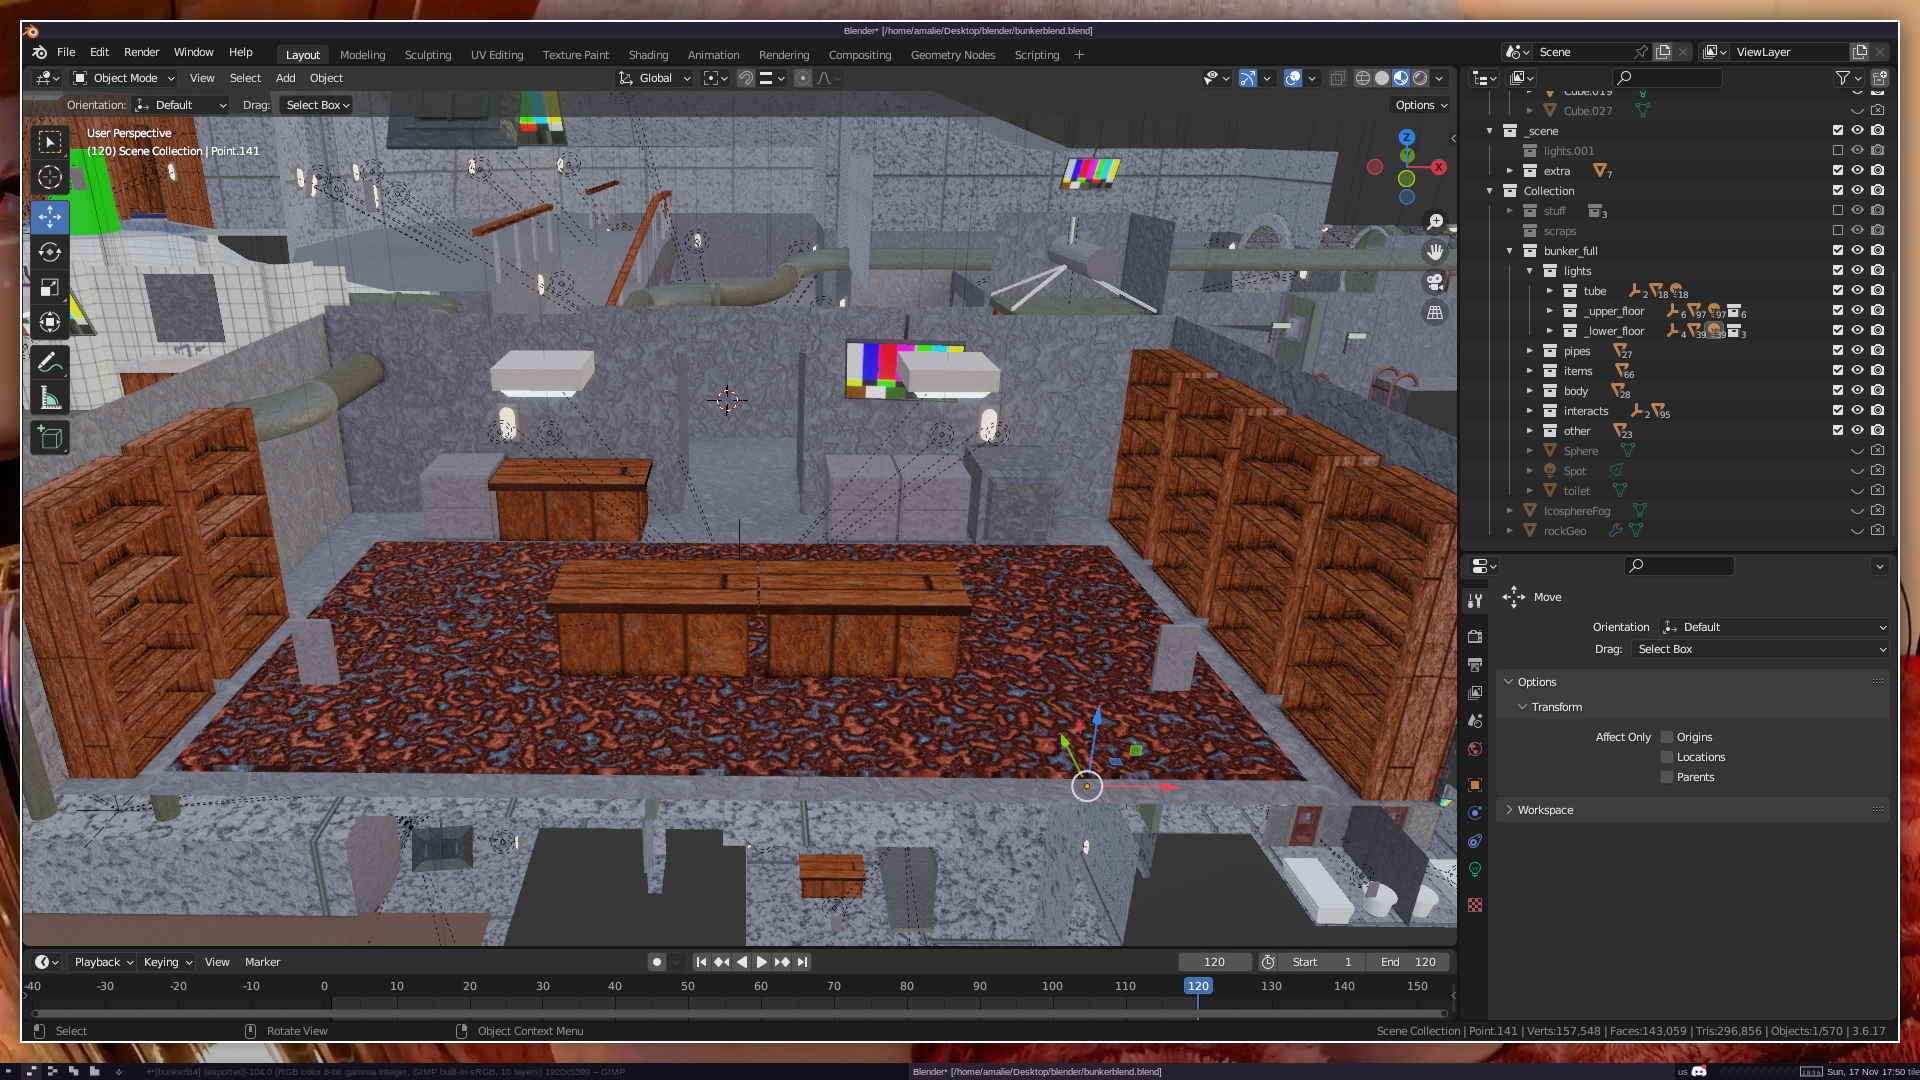Select the Scale tool
This screenshot has height=1080, width=1920.
[49, 288]
